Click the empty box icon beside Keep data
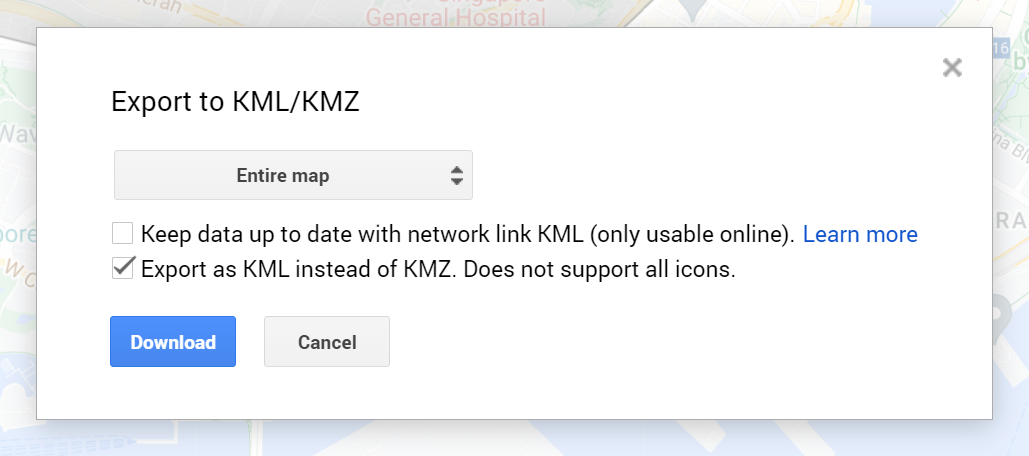This screenshot has width=1029, height=456. coord(123,234)
